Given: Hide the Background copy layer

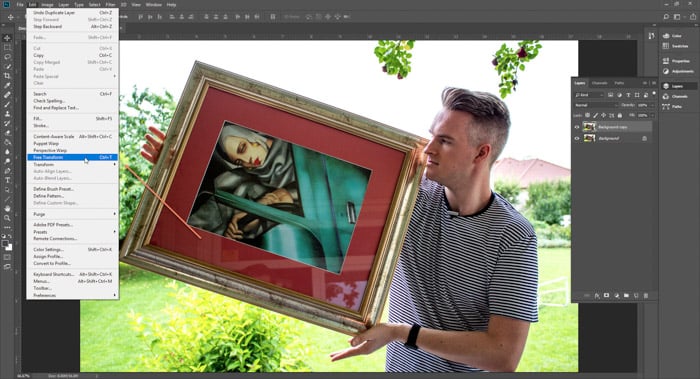Looking at the screenshot, I should click(x=577, y=127).
